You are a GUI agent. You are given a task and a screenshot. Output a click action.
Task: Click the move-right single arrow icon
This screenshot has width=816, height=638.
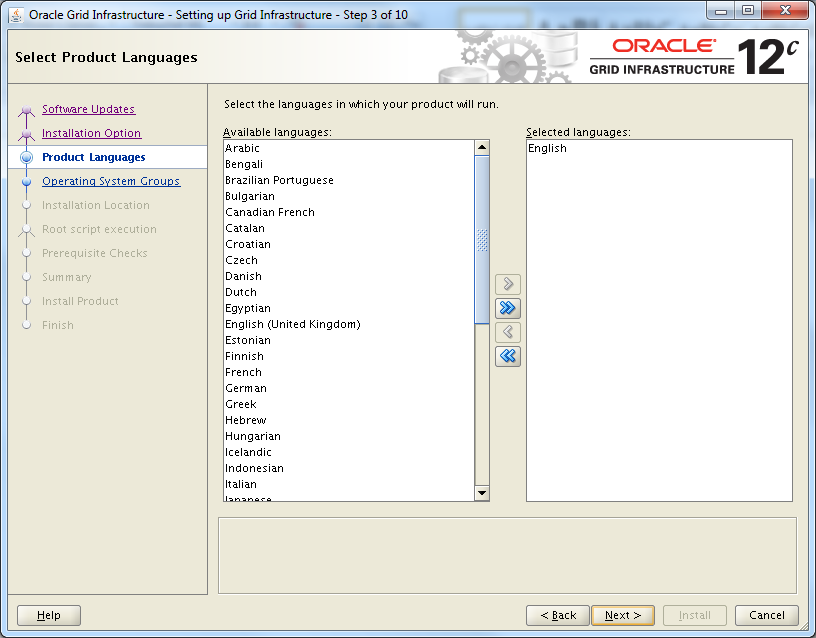tap(507, 284)
